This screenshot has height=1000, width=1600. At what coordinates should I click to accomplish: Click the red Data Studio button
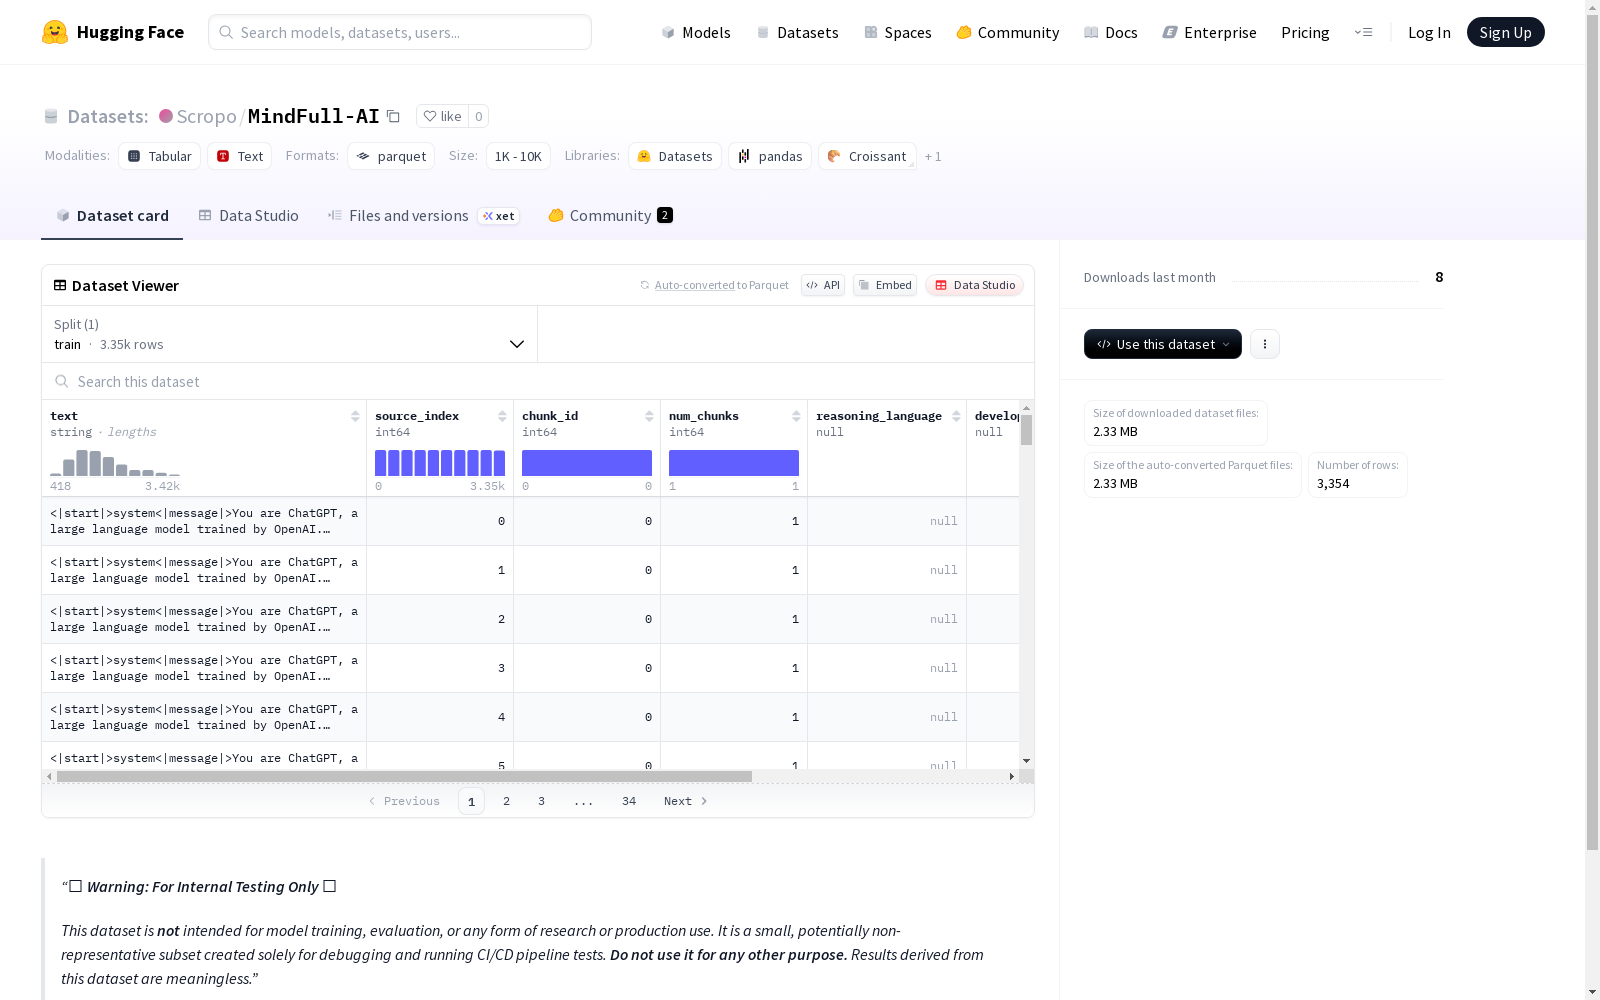pos(975,285)
